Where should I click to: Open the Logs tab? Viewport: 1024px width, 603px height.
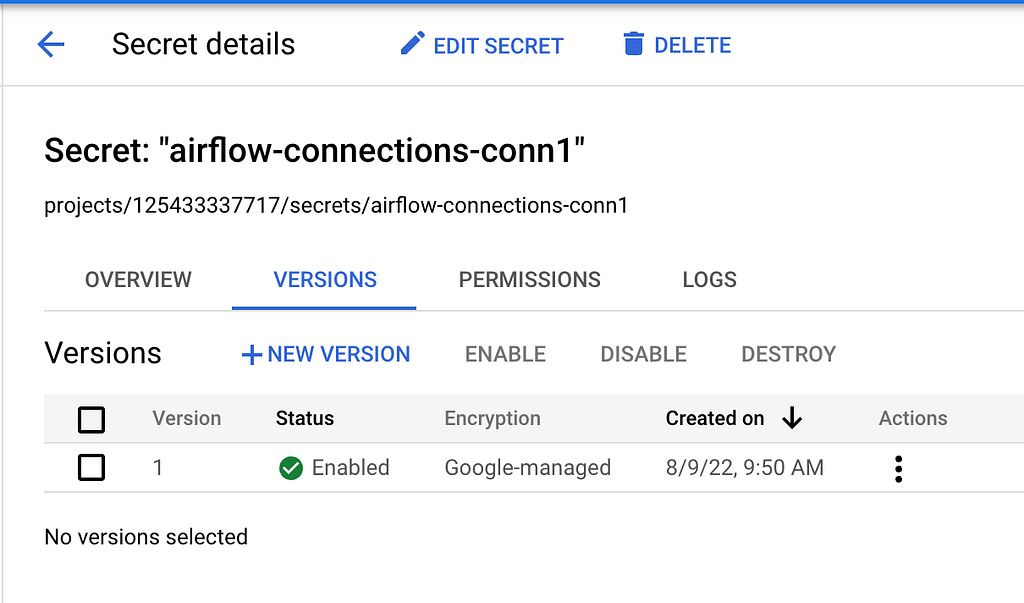[709, 280]
